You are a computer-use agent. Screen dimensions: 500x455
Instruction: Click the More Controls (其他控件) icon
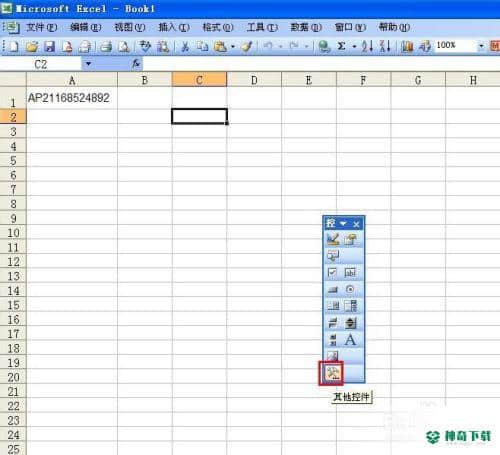(332, 373)
